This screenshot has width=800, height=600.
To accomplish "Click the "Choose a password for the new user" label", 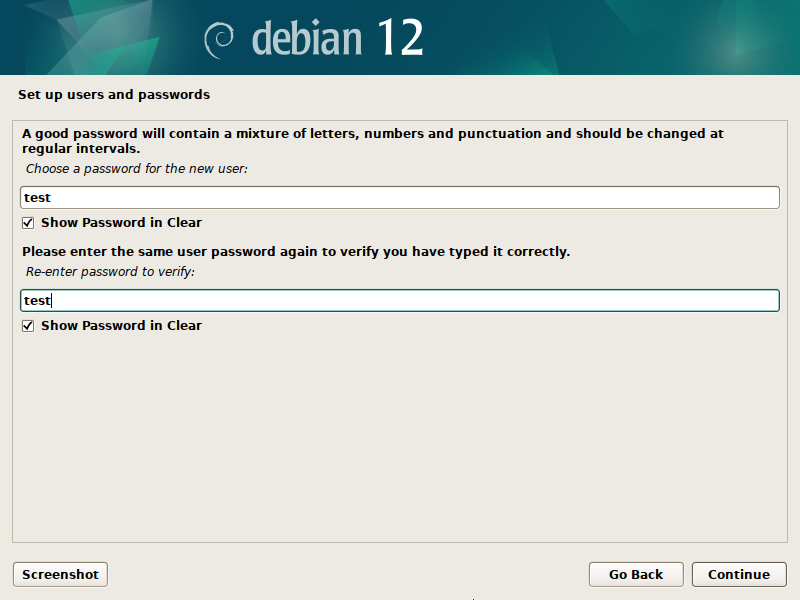I will click(137, 169).
